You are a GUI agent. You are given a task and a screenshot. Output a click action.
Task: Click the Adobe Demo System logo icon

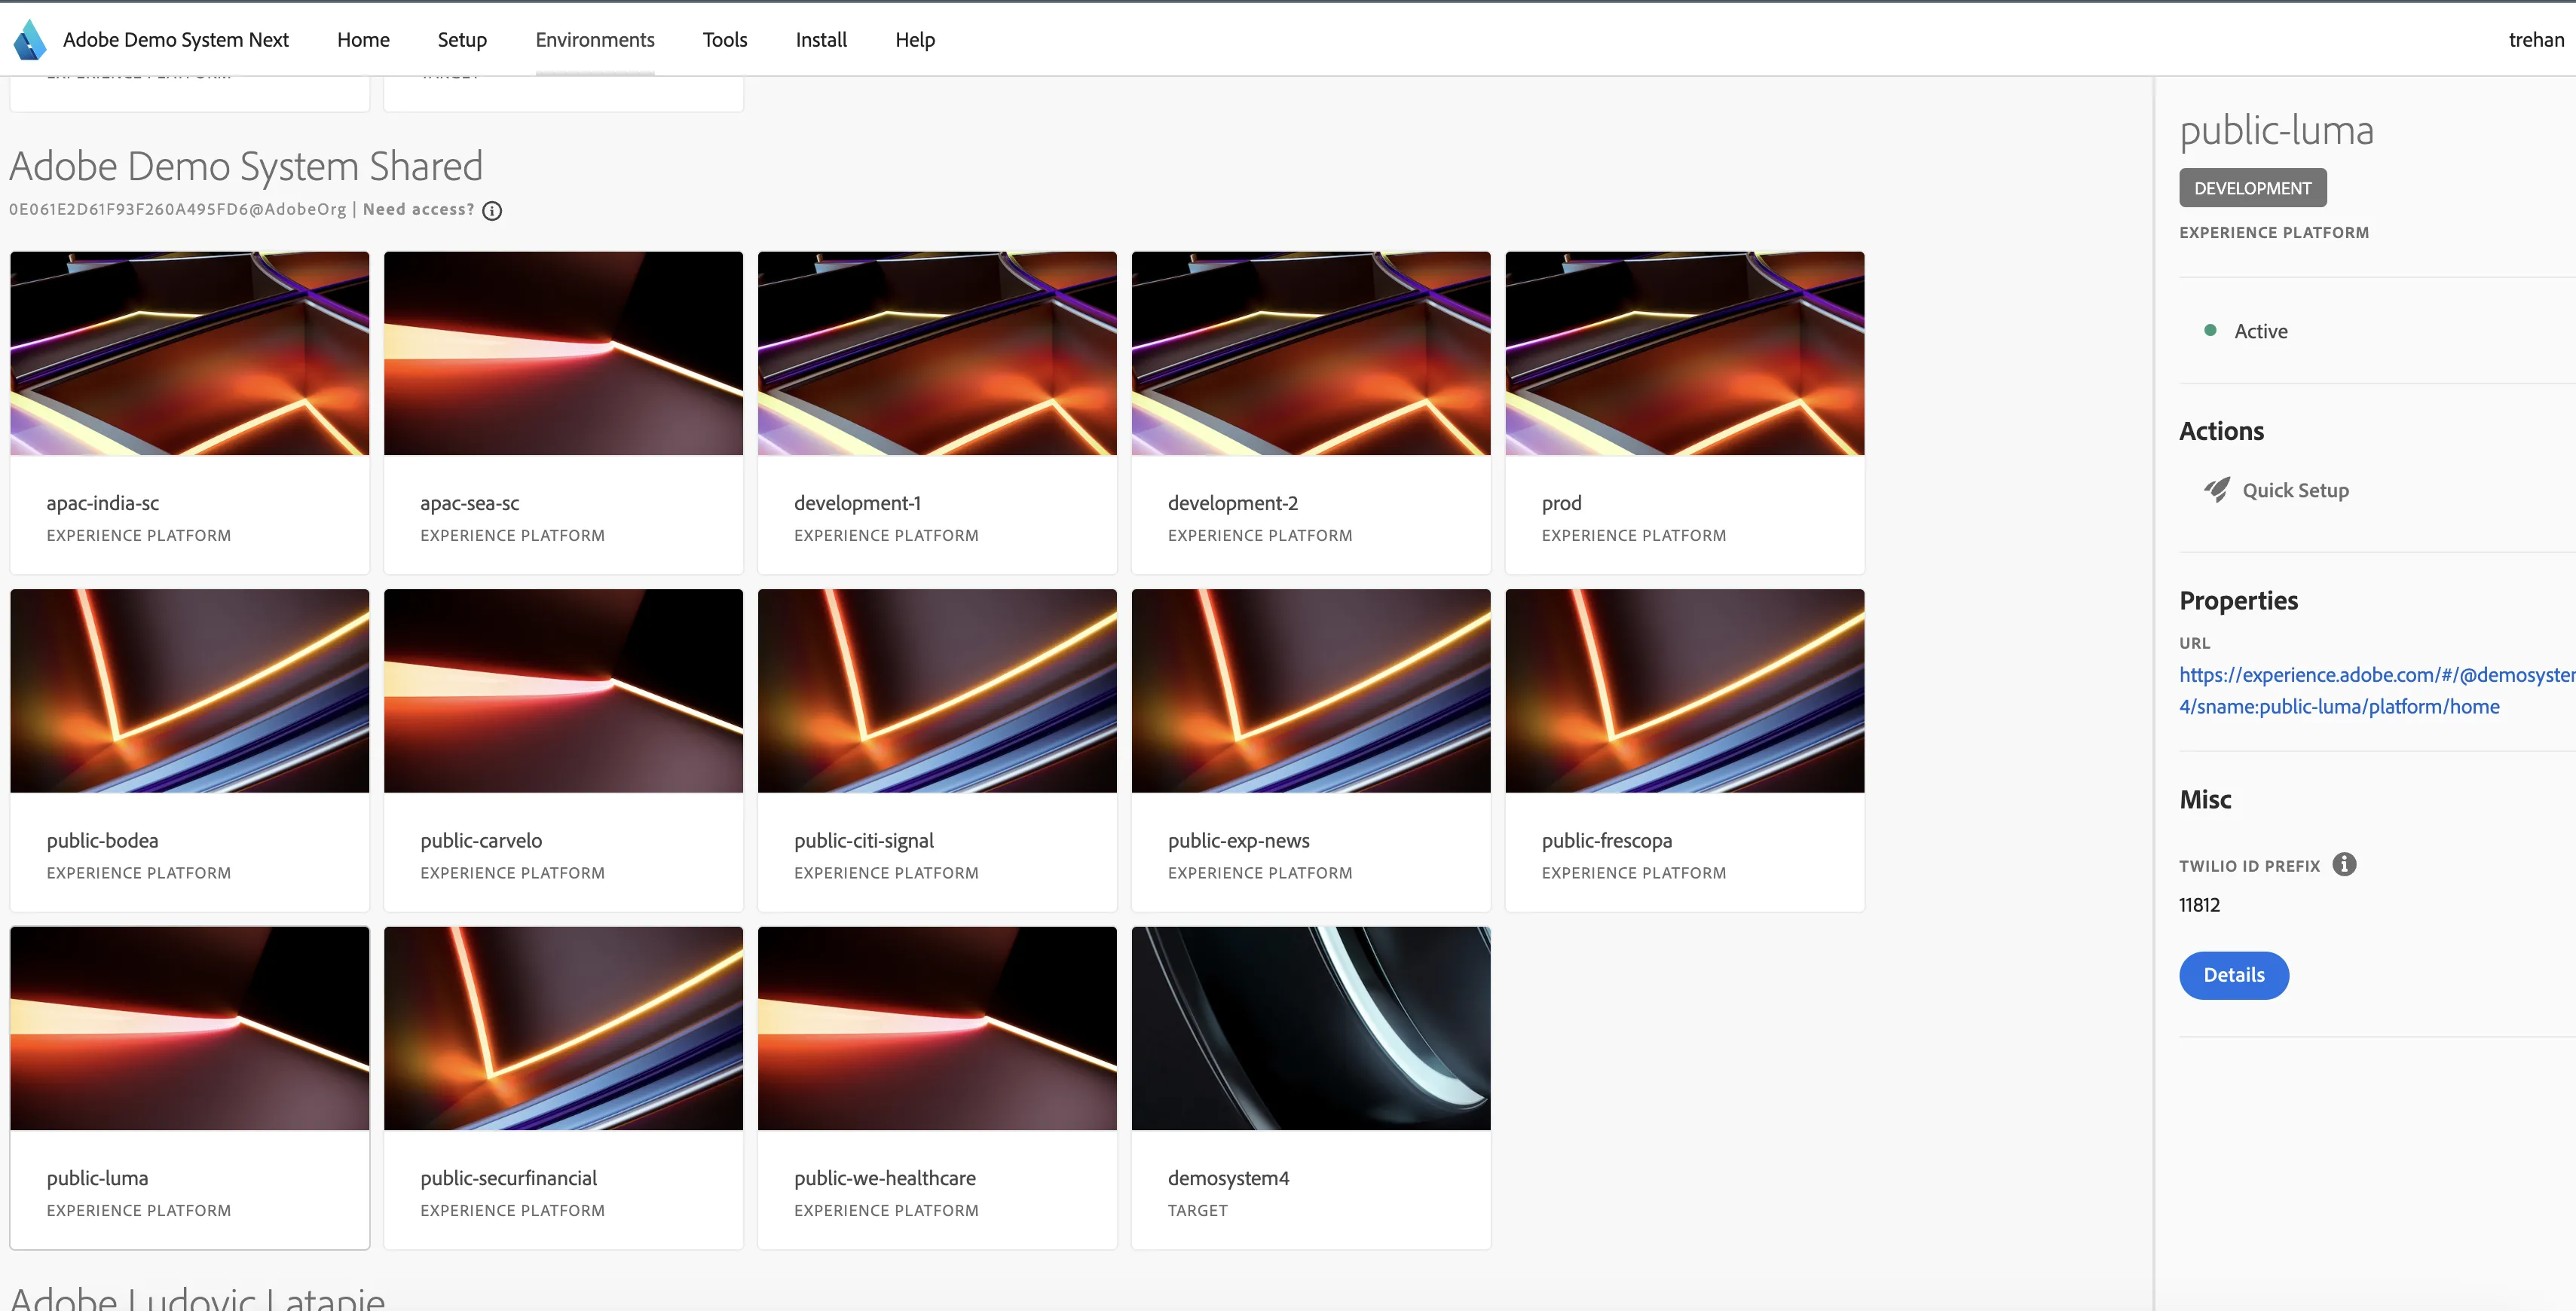click(x=29, y=40)
